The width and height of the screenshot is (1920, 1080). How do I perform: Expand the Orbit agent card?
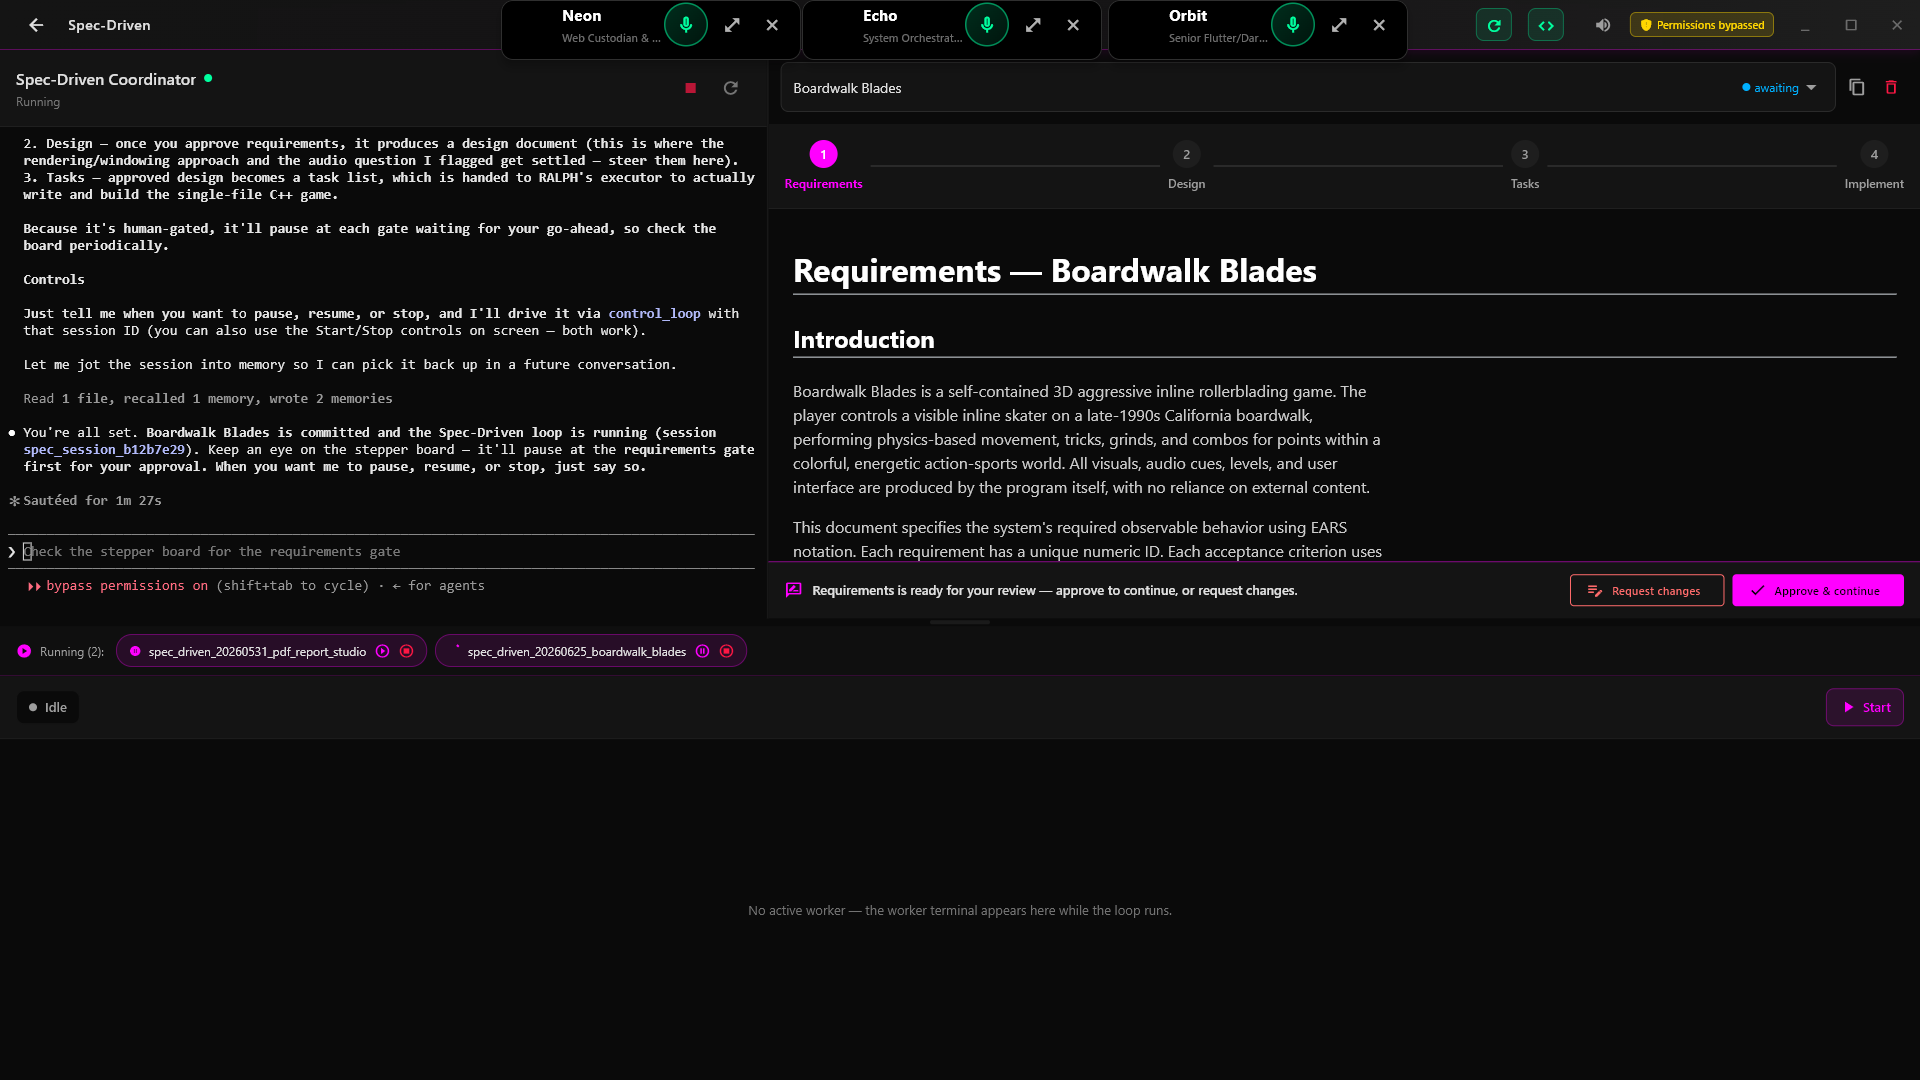tap(1339, 25)
